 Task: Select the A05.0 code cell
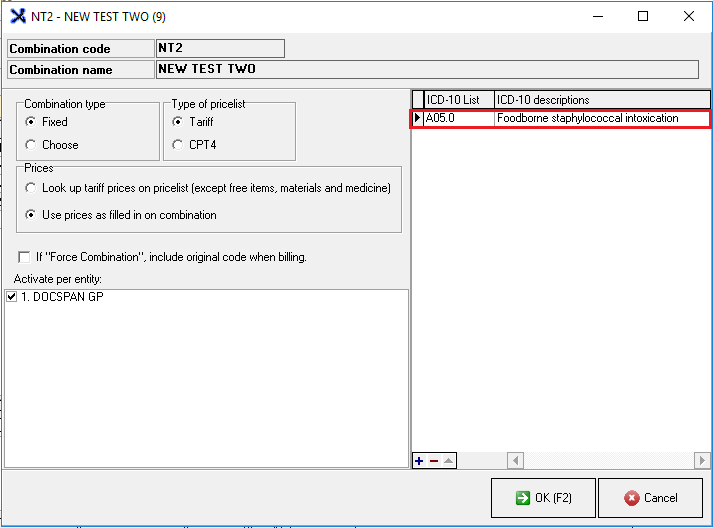pos(459,118)
